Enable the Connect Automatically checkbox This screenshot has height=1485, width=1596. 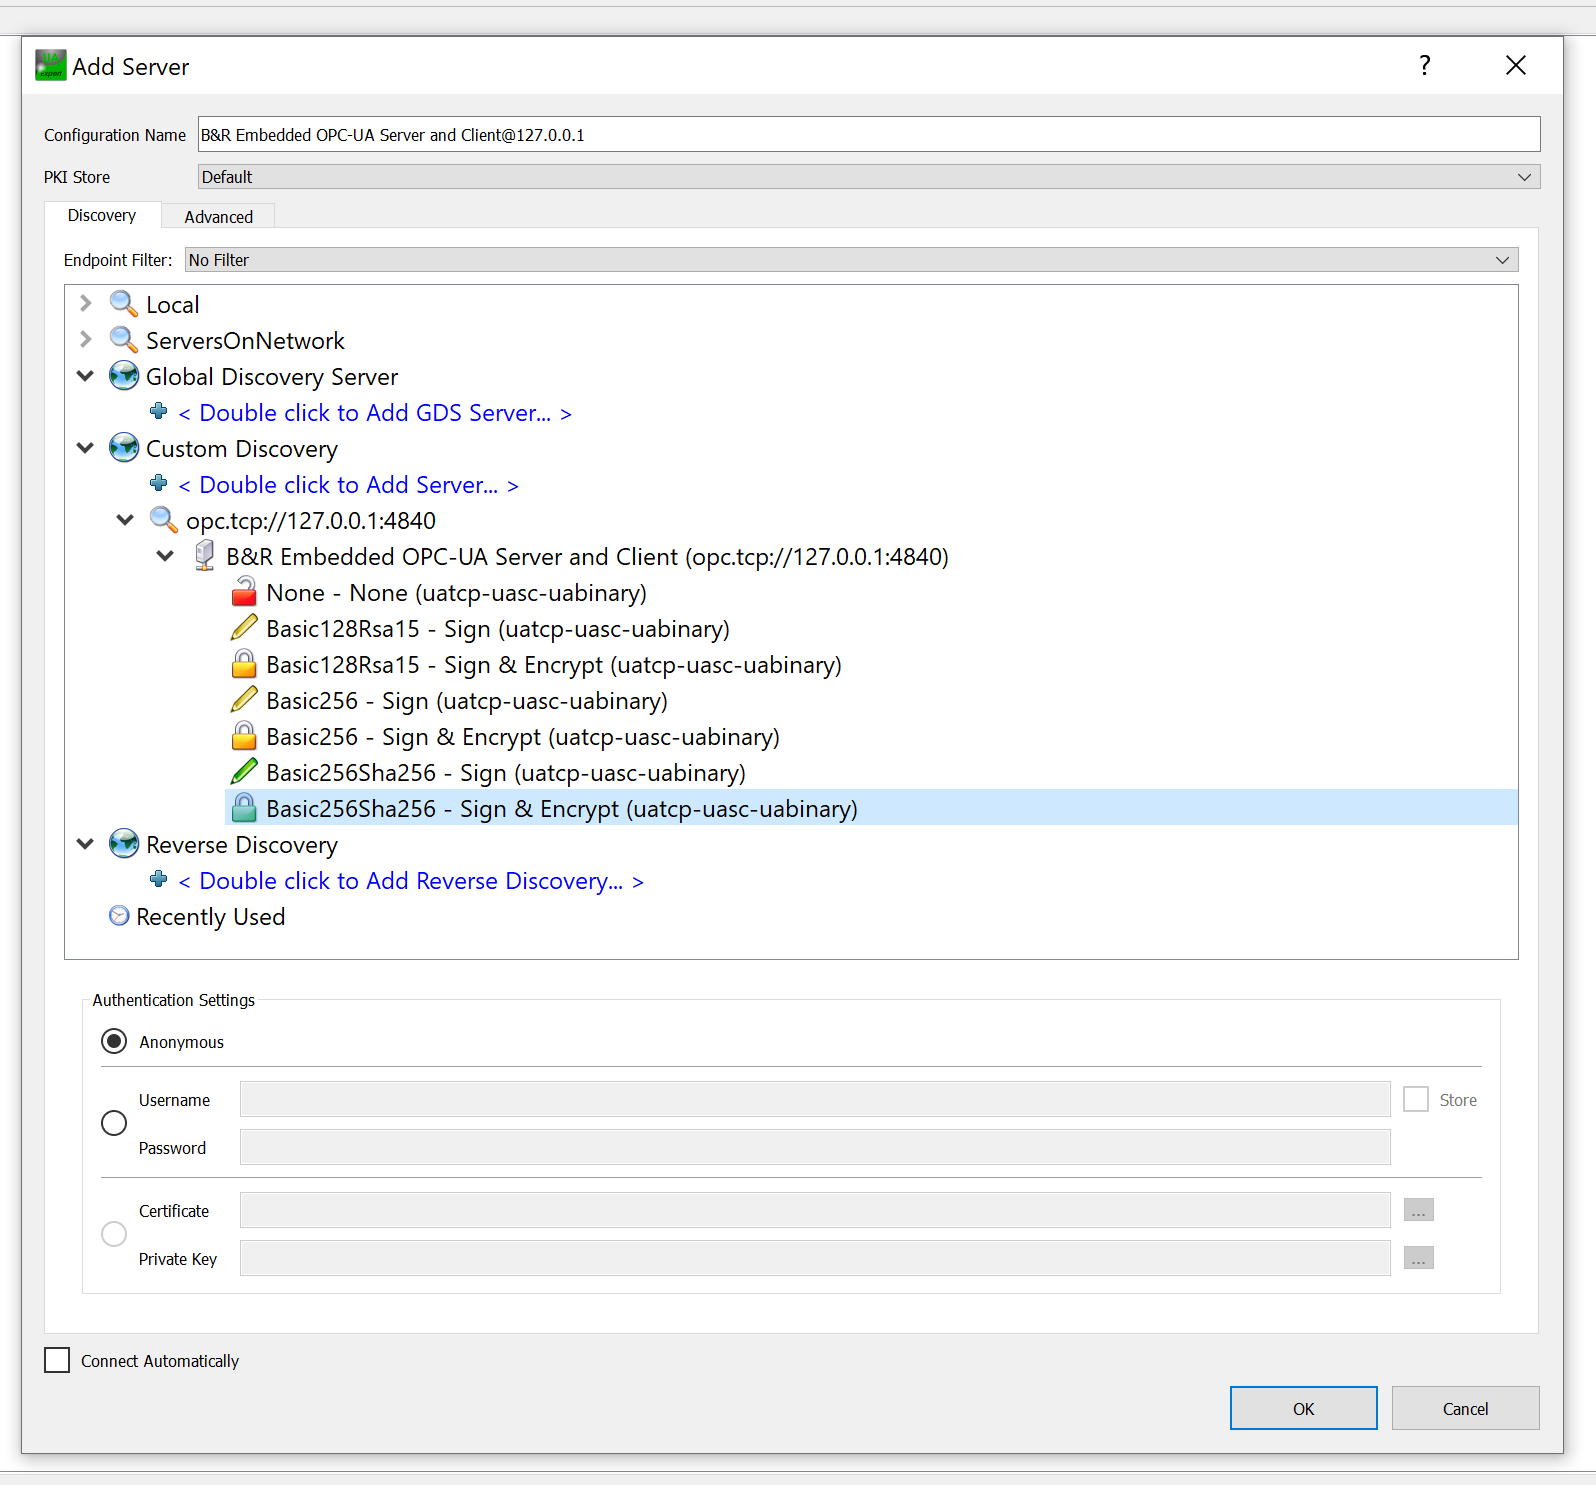[57, 1360]
